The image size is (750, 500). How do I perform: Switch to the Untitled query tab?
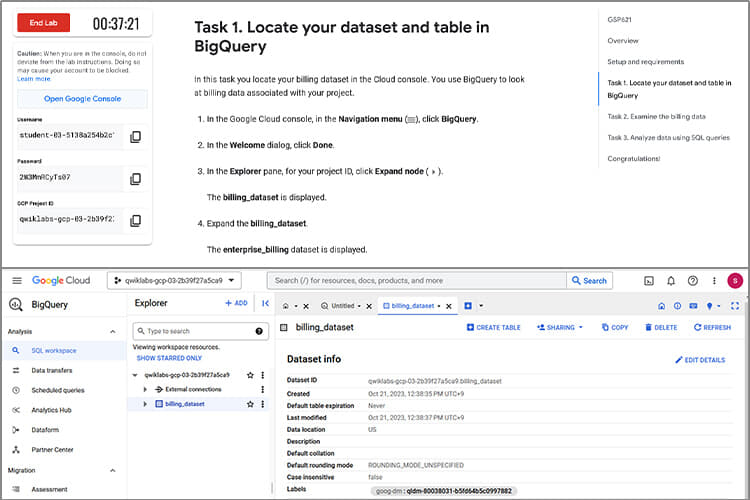click(x=345, y=305)
